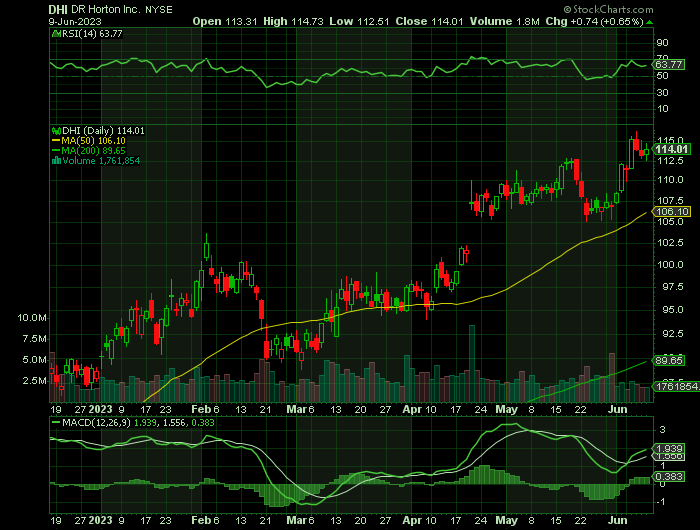Click the 106.10 MA(50) tag on right axis
The height and width of the screenshot is (530, 700).
pyautogui.click(x=671, y=211)
